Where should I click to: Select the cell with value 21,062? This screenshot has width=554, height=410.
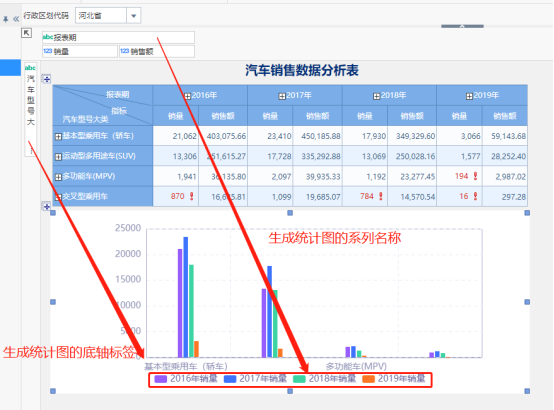point(176,136)
